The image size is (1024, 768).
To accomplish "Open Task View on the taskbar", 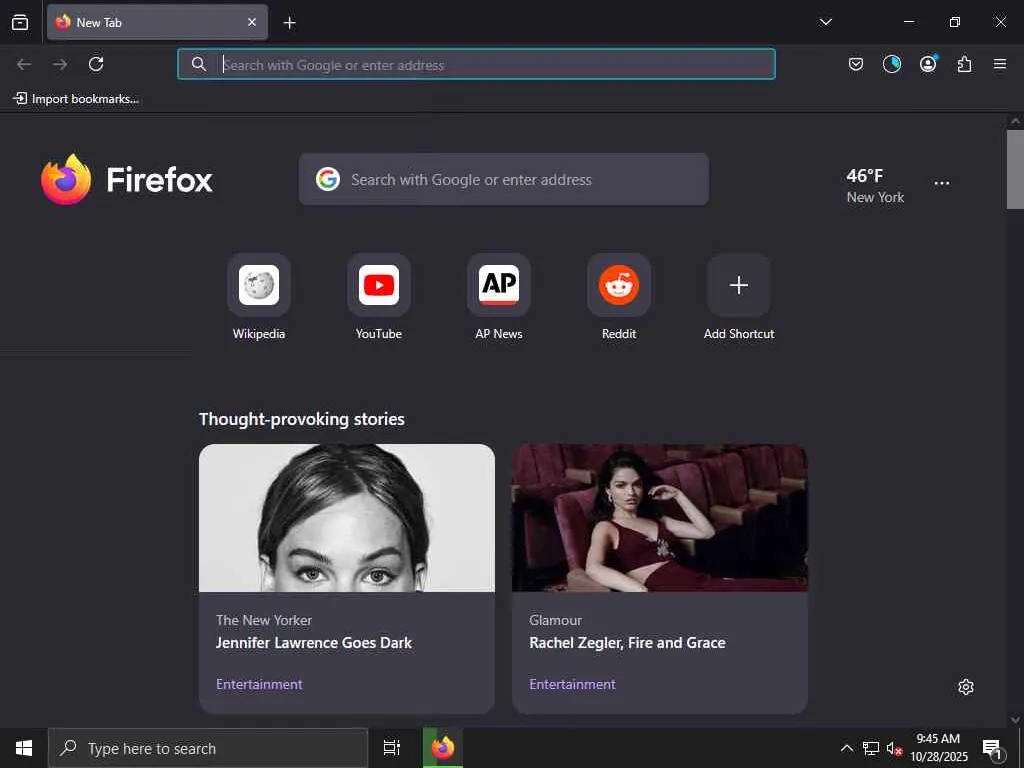I will [x=392, y=748].
